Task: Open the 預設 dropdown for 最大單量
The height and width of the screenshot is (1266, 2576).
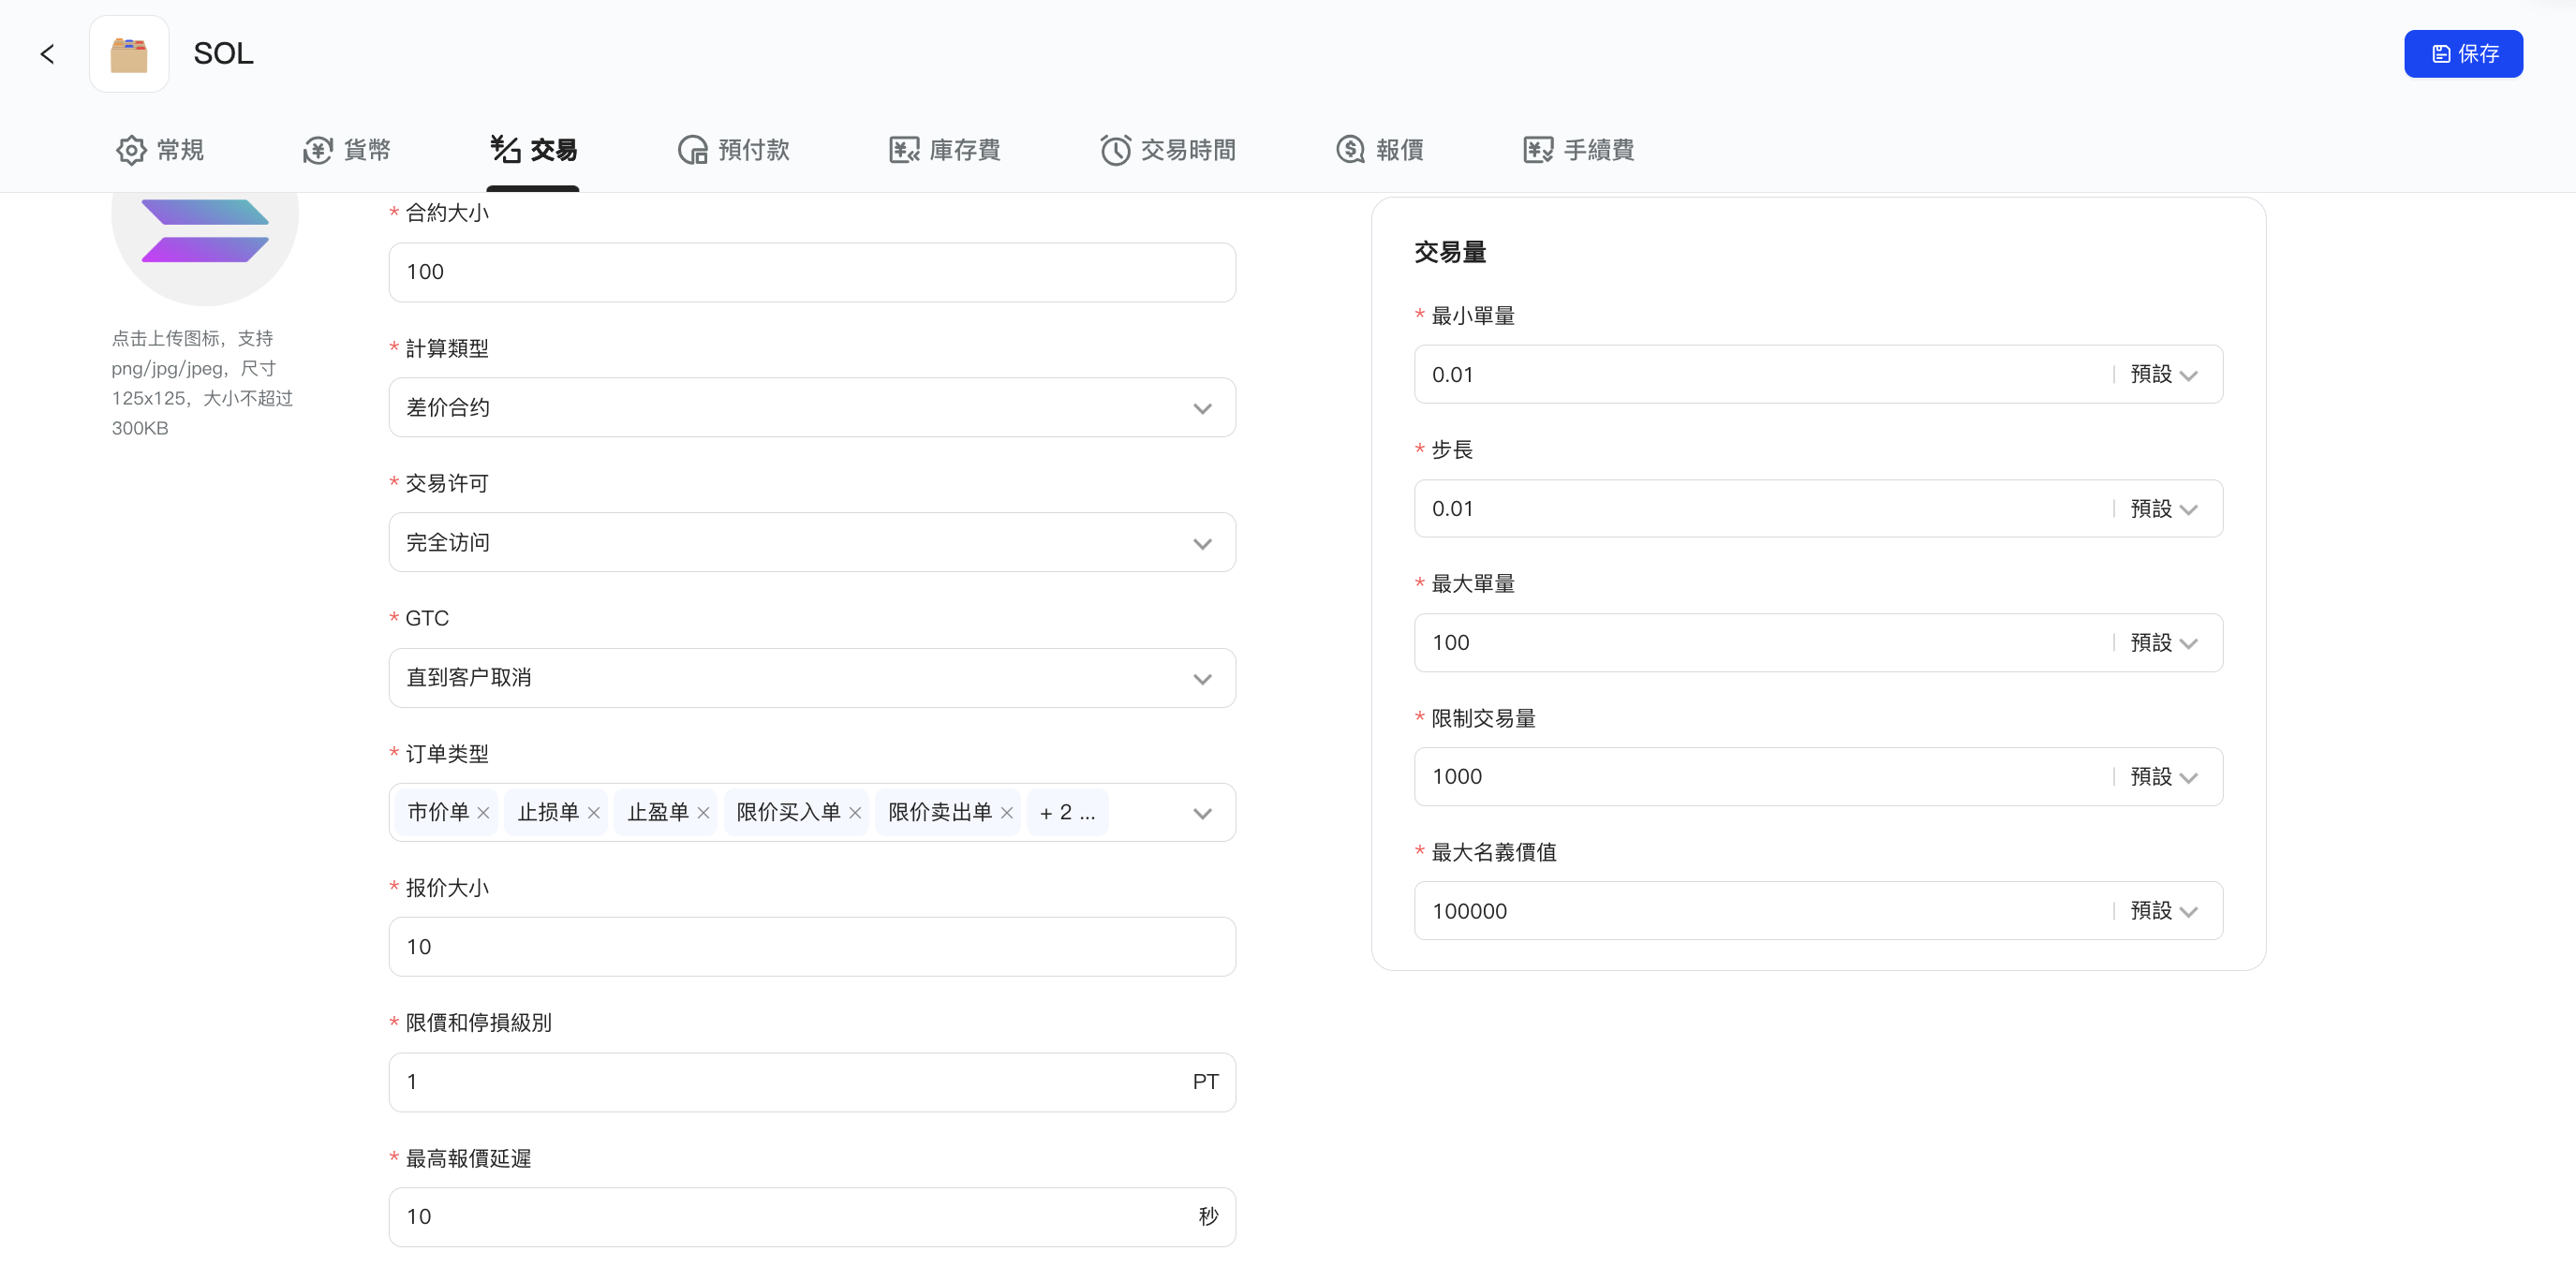Action: (x=2163, y=643)
